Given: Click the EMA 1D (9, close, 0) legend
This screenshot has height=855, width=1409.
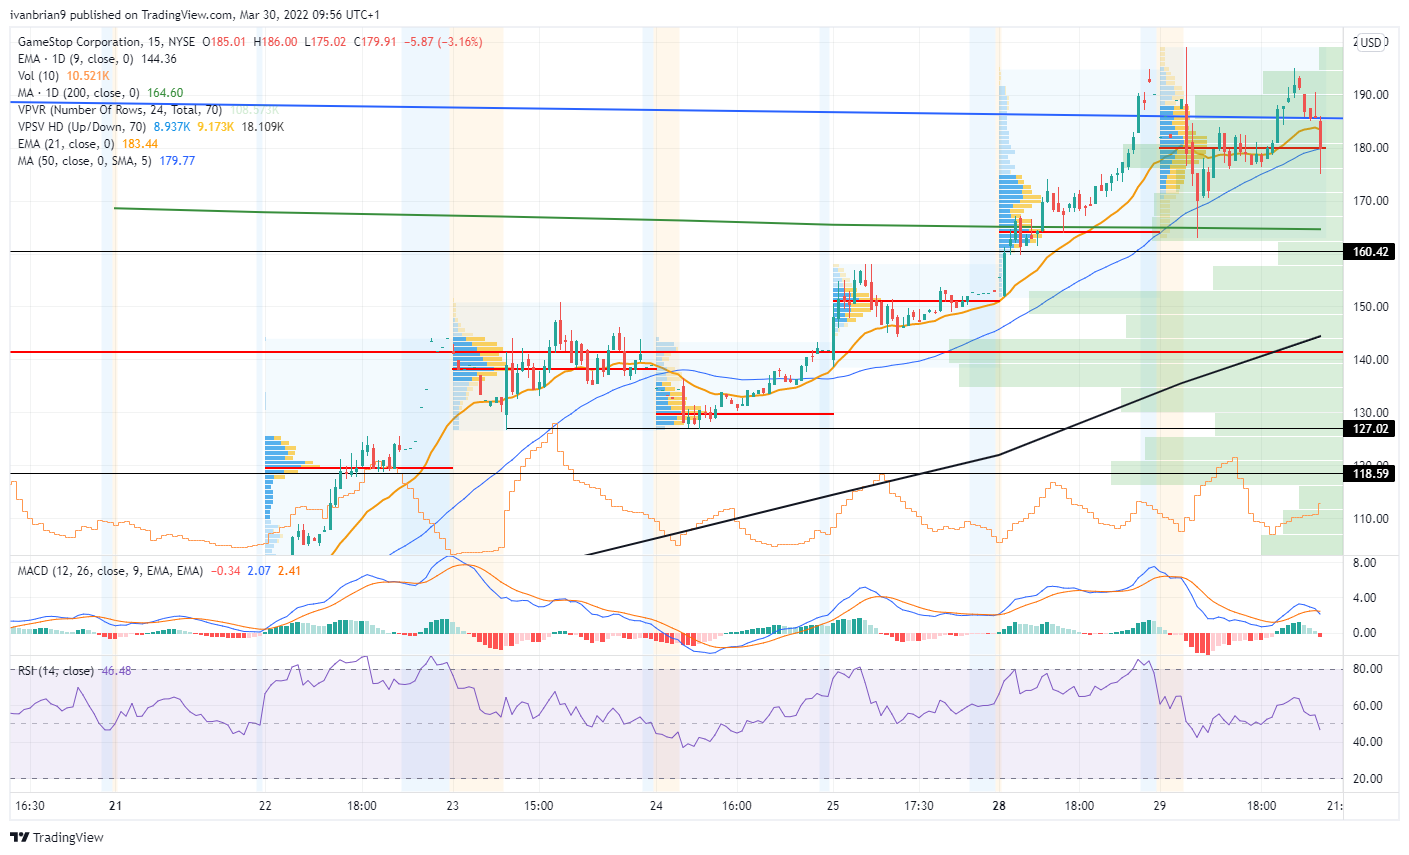Looking at the screenshot, I should pos(97,59).
